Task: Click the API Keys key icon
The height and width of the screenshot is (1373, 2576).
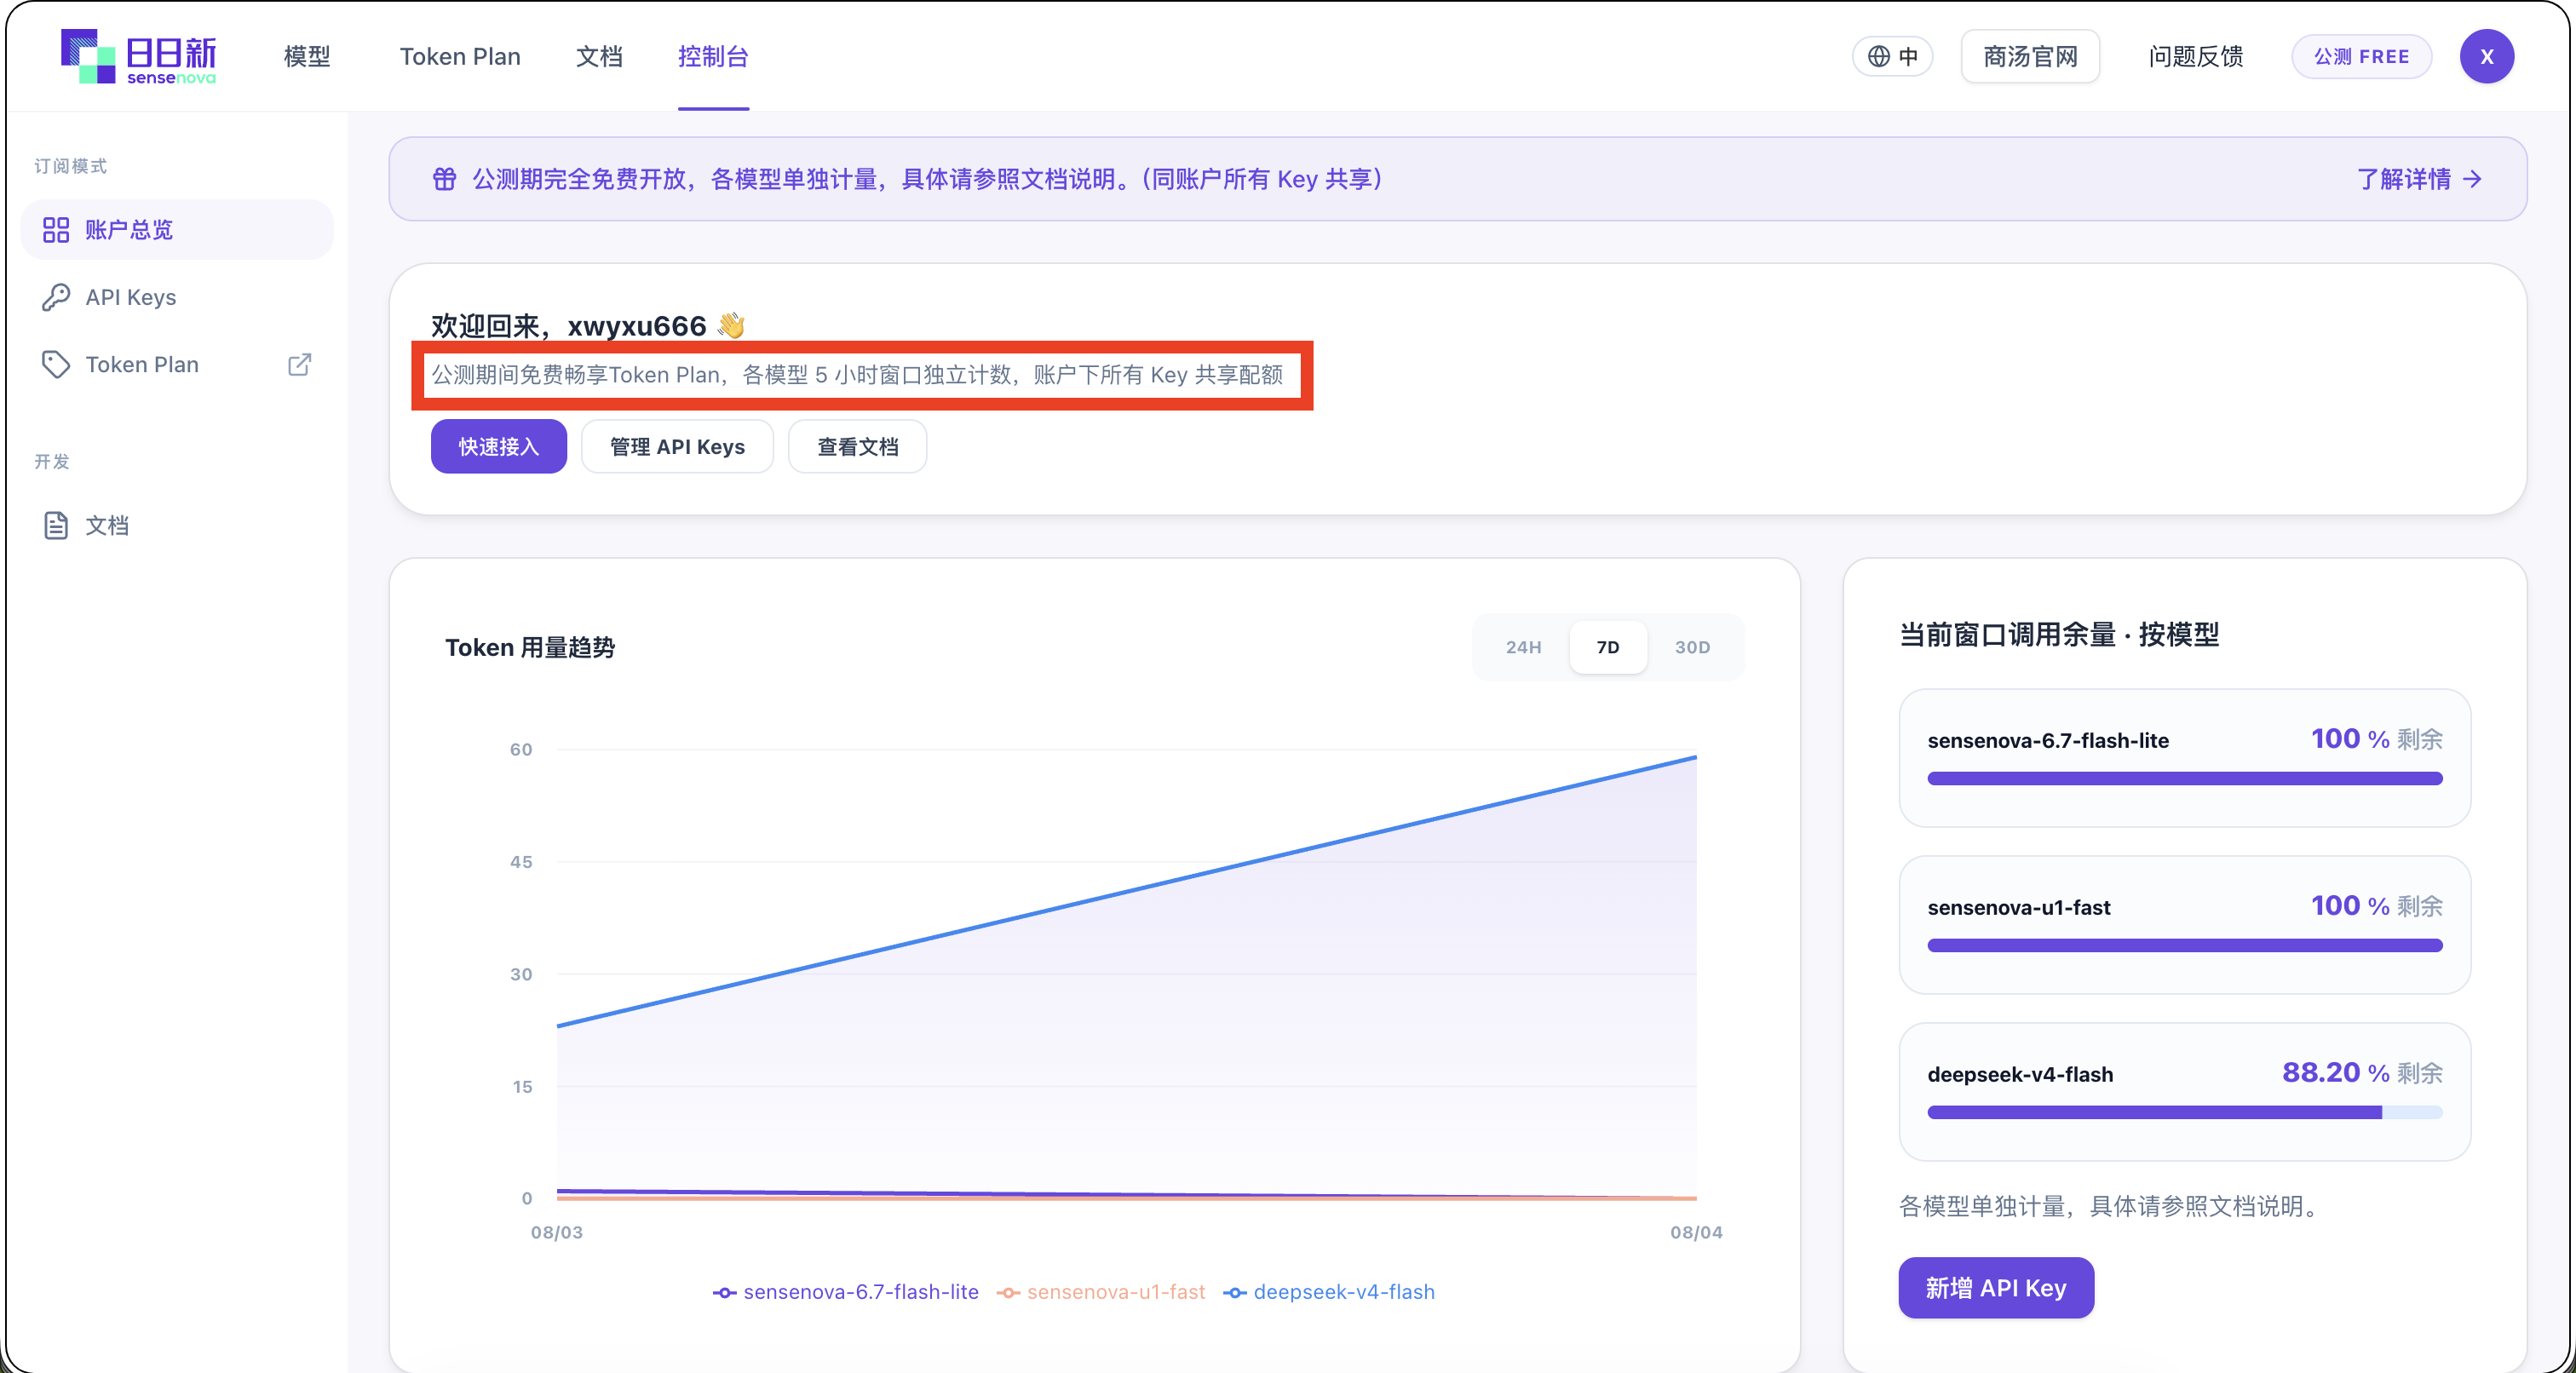Action: (x=56, y=297)
